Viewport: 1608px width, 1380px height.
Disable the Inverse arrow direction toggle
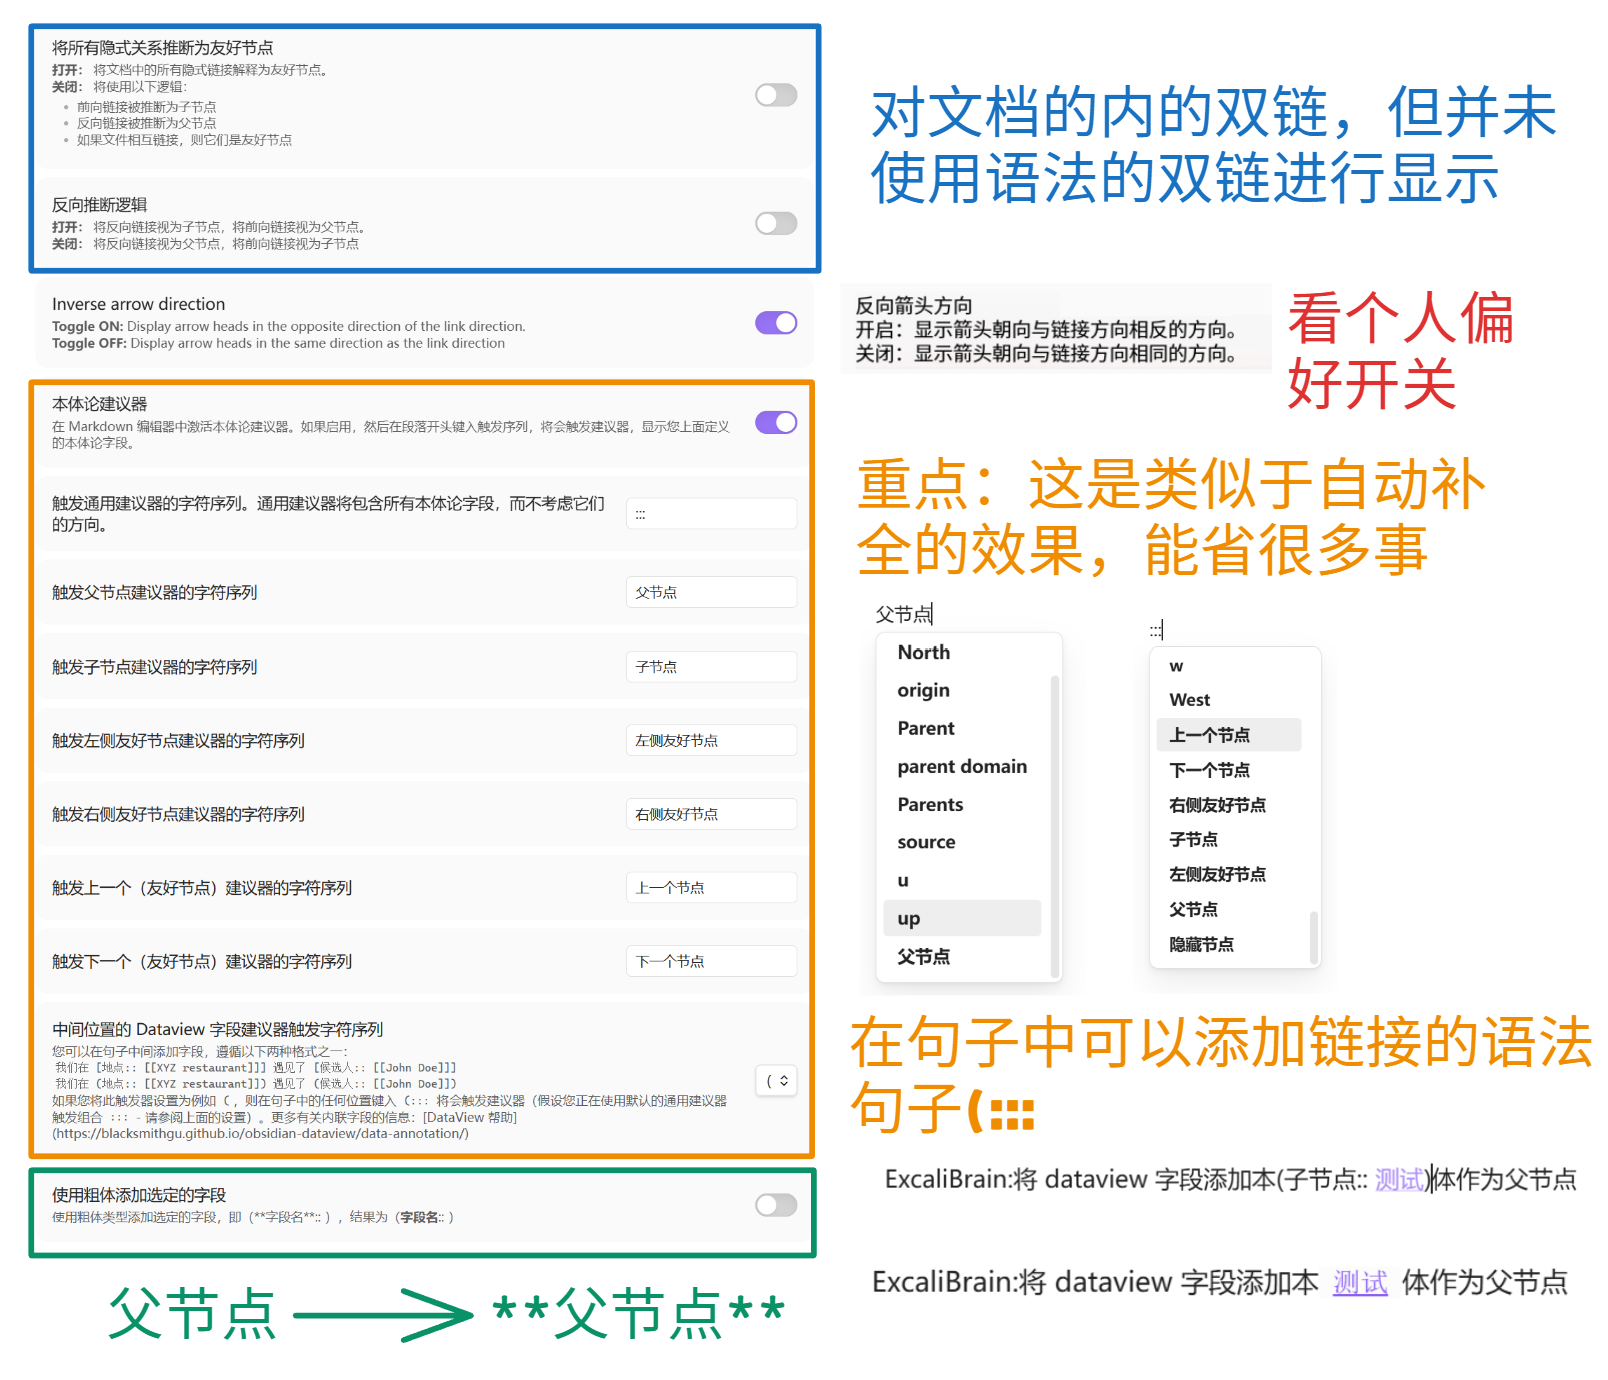click(x=775, y=323)
